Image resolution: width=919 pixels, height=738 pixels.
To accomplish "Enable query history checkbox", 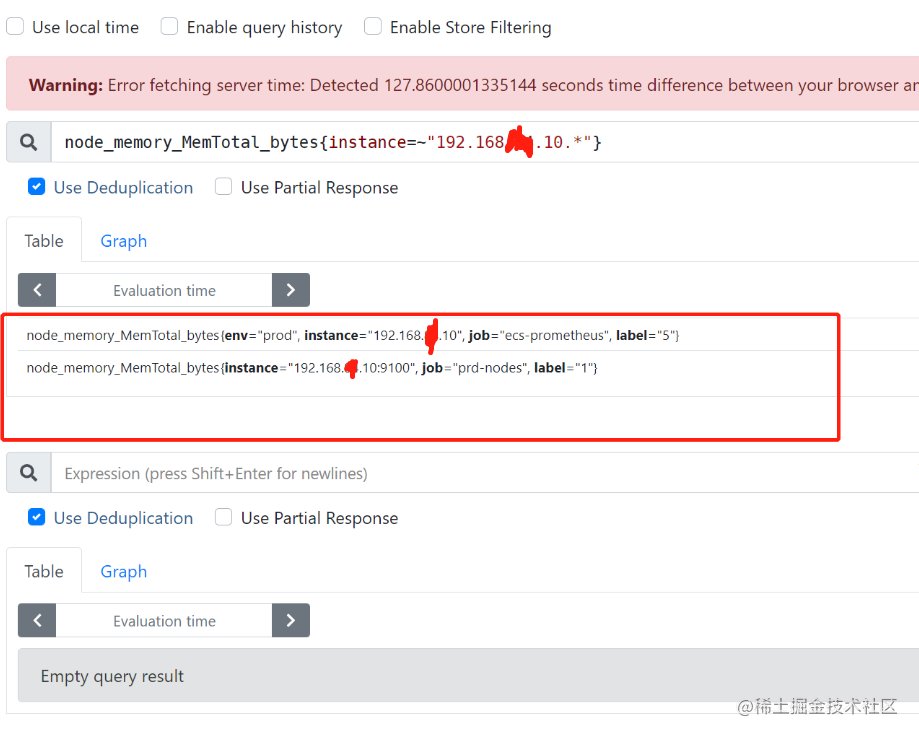I will coord(169,26).
